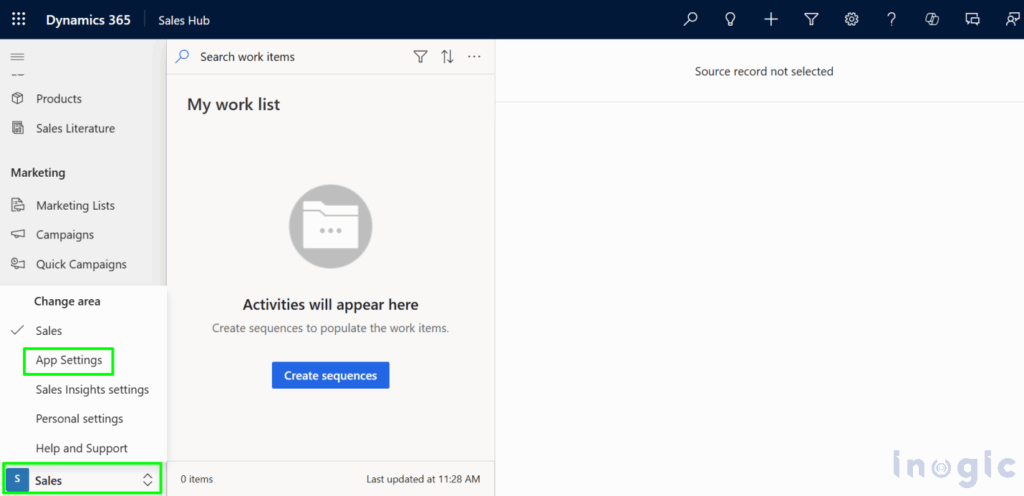The width and height of the screenshot is (1024, 496).
Task: Collapse the hamburger navigation menu
Action: (17, 57)
